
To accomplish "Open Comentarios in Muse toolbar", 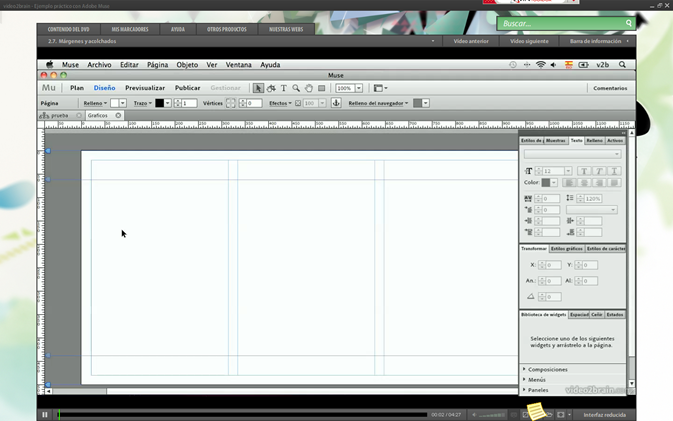I will [610, 88].
